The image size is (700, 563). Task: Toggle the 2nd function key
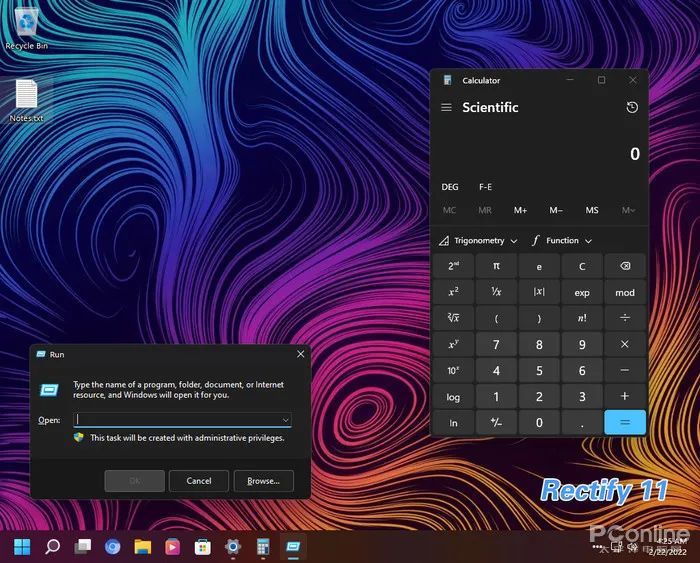pyautogui.click(x=453, y=266)
